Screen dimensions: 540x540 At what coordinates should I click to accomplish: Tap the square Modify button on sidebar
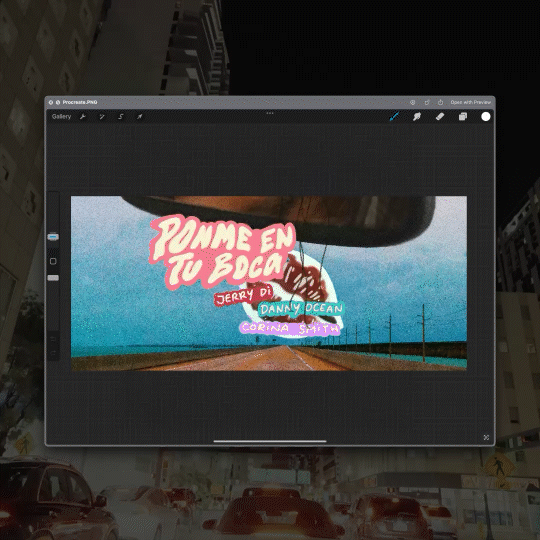coord(53,261)
